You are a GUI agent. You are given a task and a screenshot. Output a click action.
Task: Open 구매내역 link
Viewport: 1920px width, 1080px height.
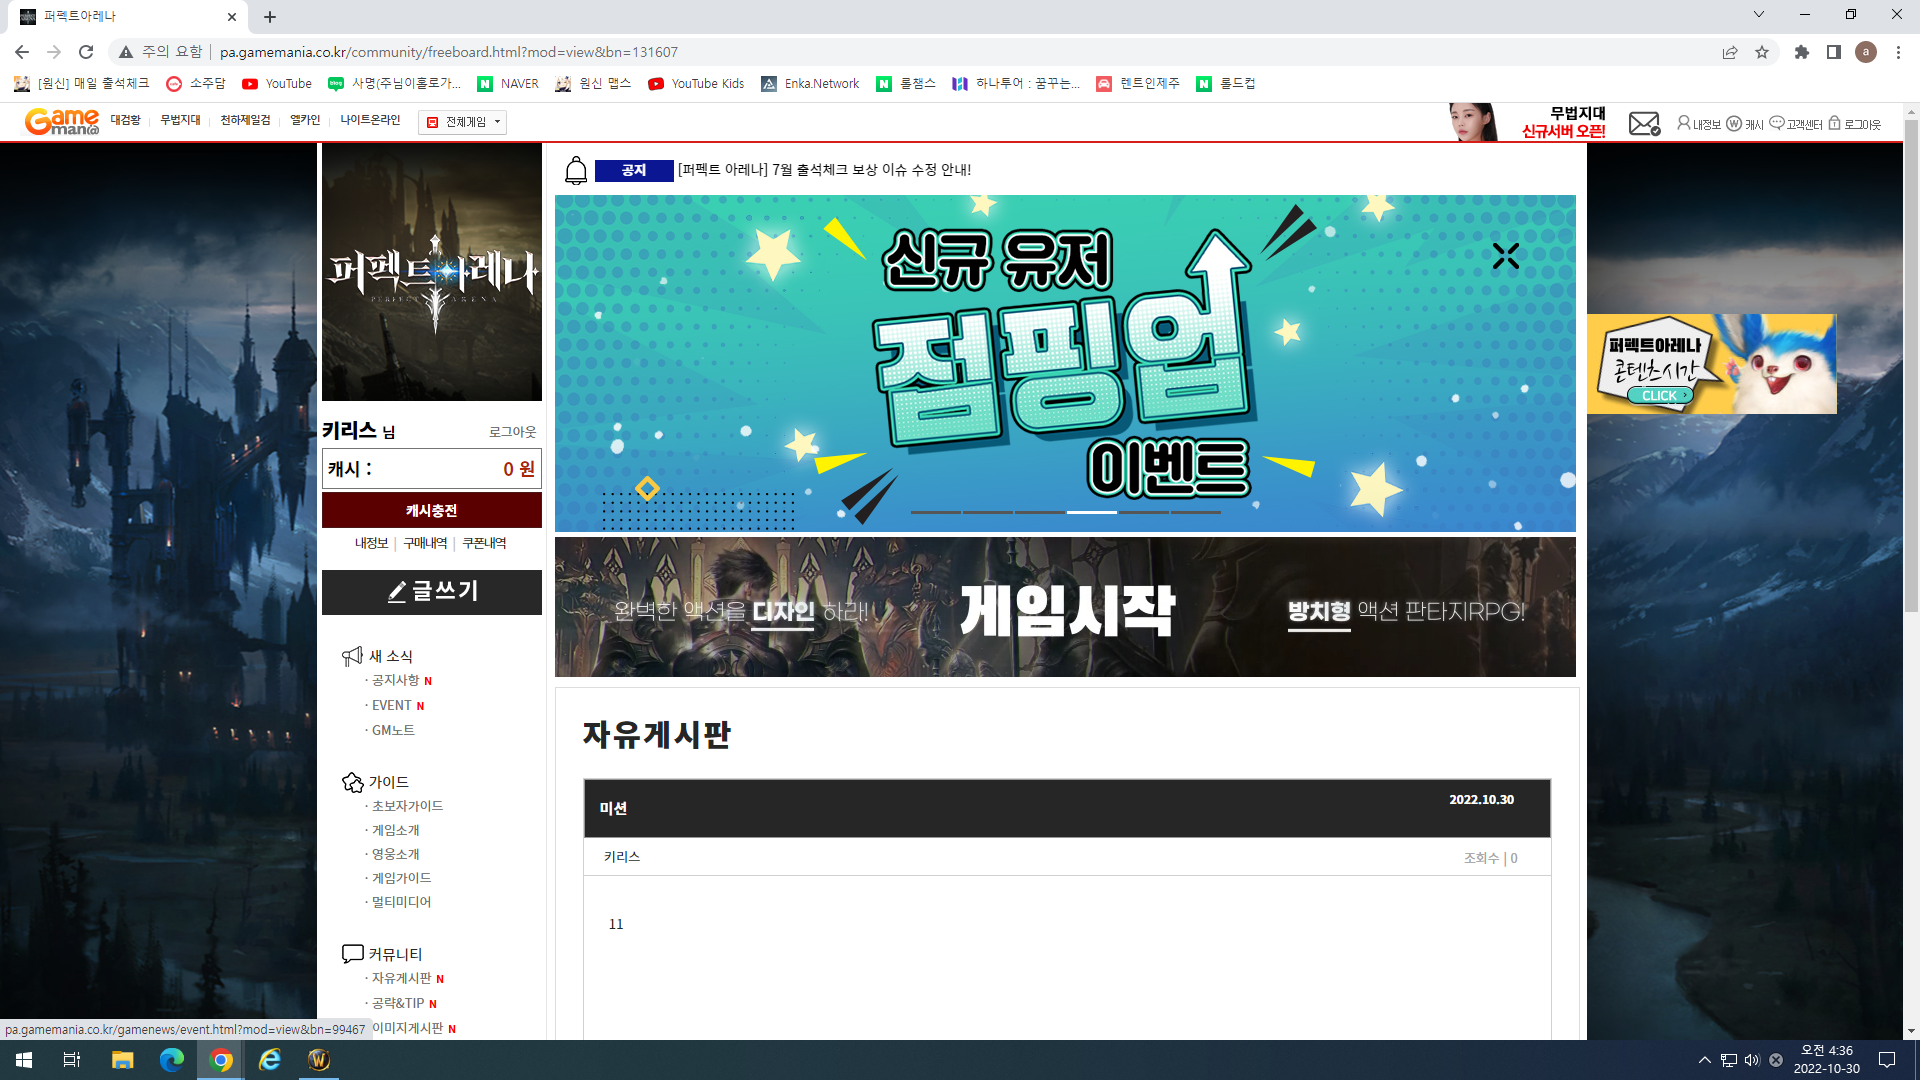click(425, 543)
